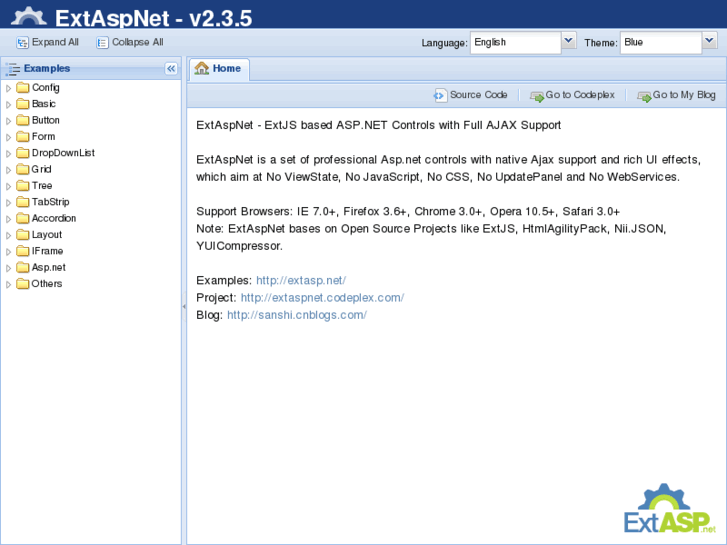Viewport: 727px width, 545px height.
Task: Open the Theme dropdown arrow
Action: [x=709, y=41]
